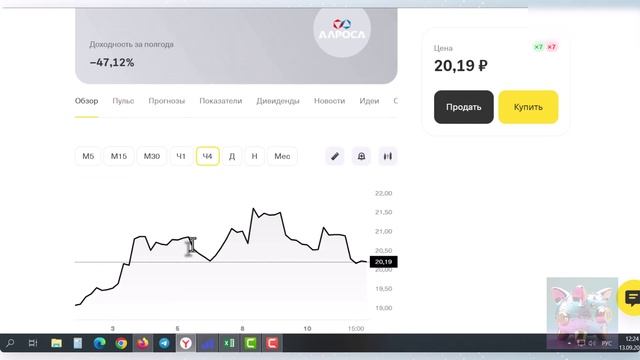Set a price alert with bell icon
640x360 pixels.
361,156
